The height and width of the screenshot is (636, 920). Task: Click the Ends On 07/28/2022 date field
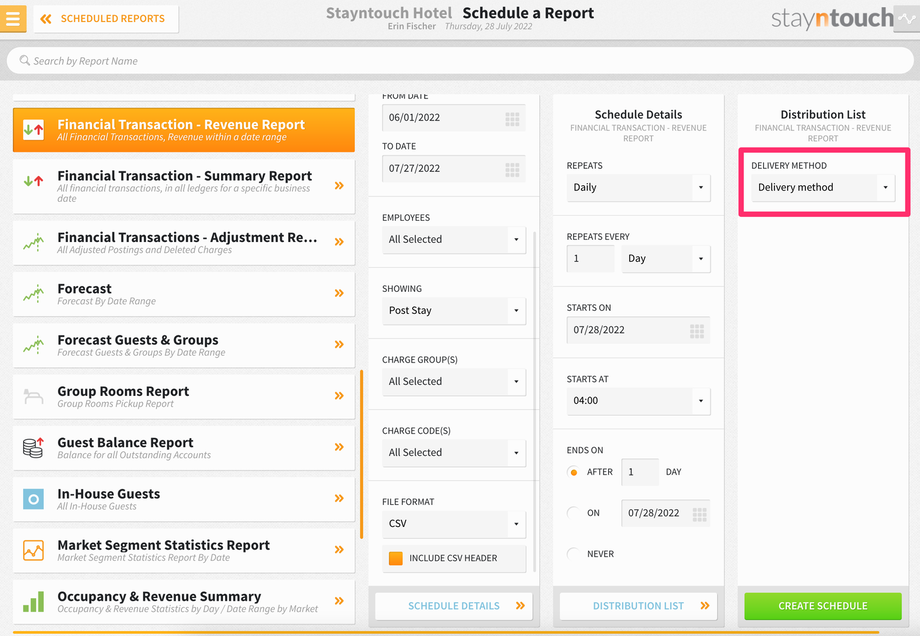[665, 513]
